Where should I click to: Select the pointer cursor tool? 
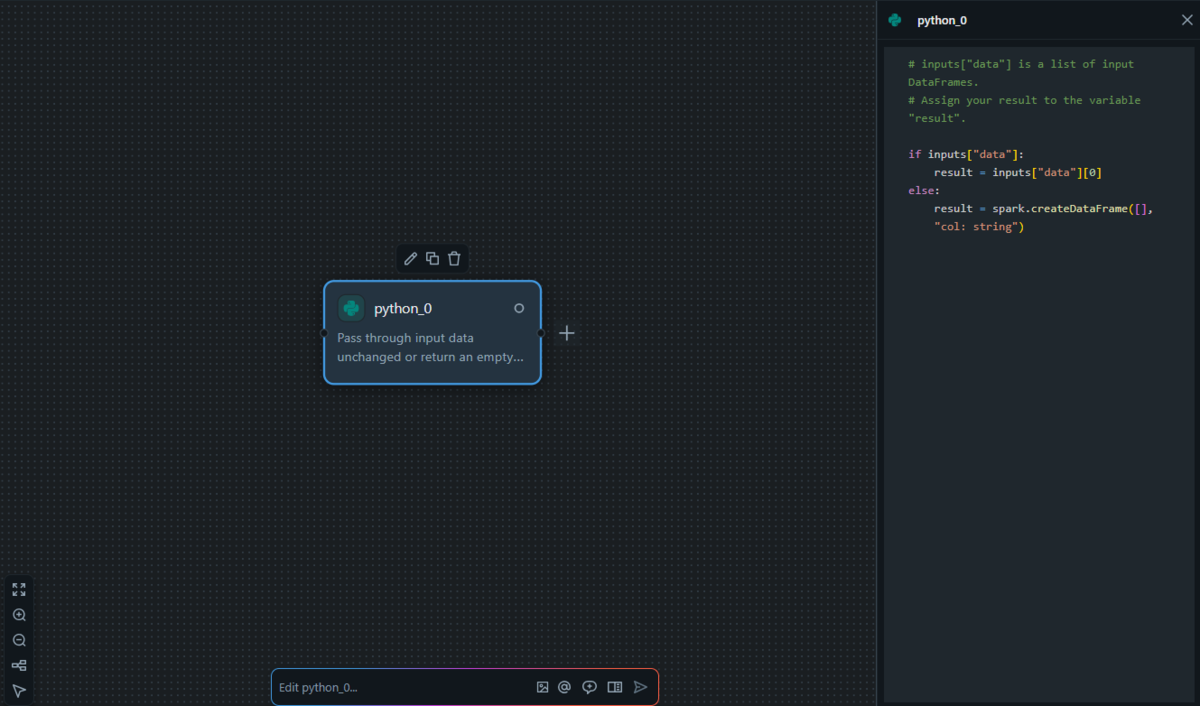19,691
